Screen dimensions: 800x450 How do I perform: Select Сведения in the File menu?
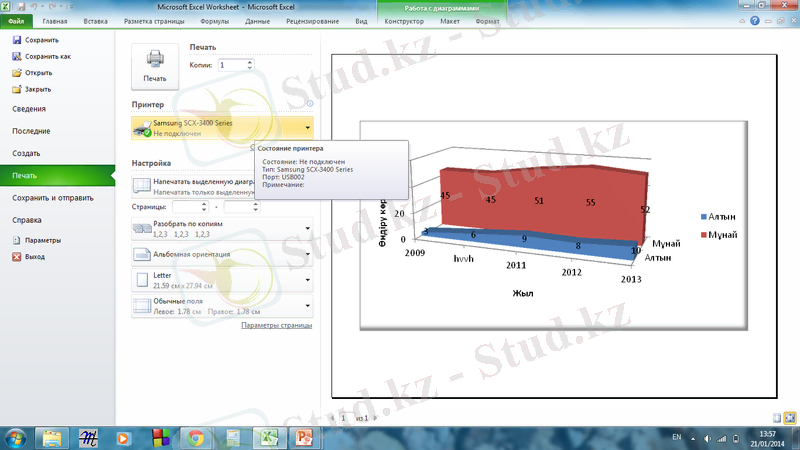[x=29, y=109]
